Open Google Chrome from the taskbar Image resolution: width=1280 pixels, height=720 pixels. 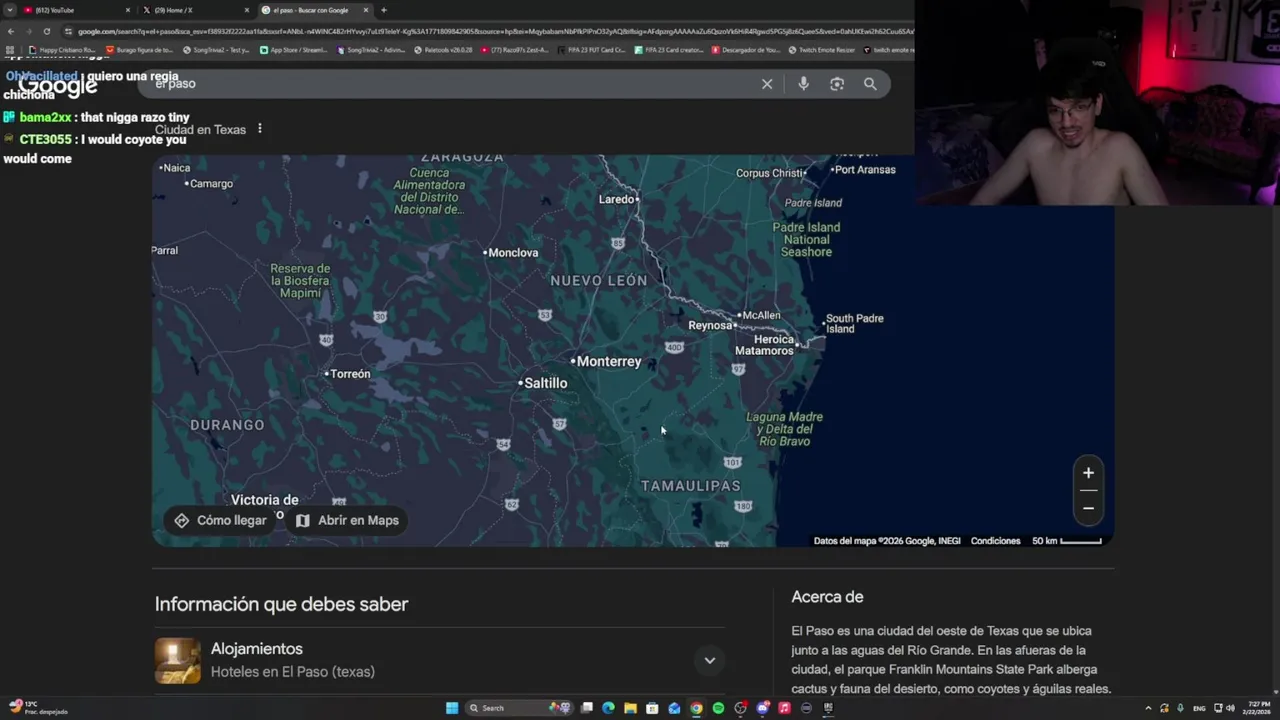tap(696, 708)
